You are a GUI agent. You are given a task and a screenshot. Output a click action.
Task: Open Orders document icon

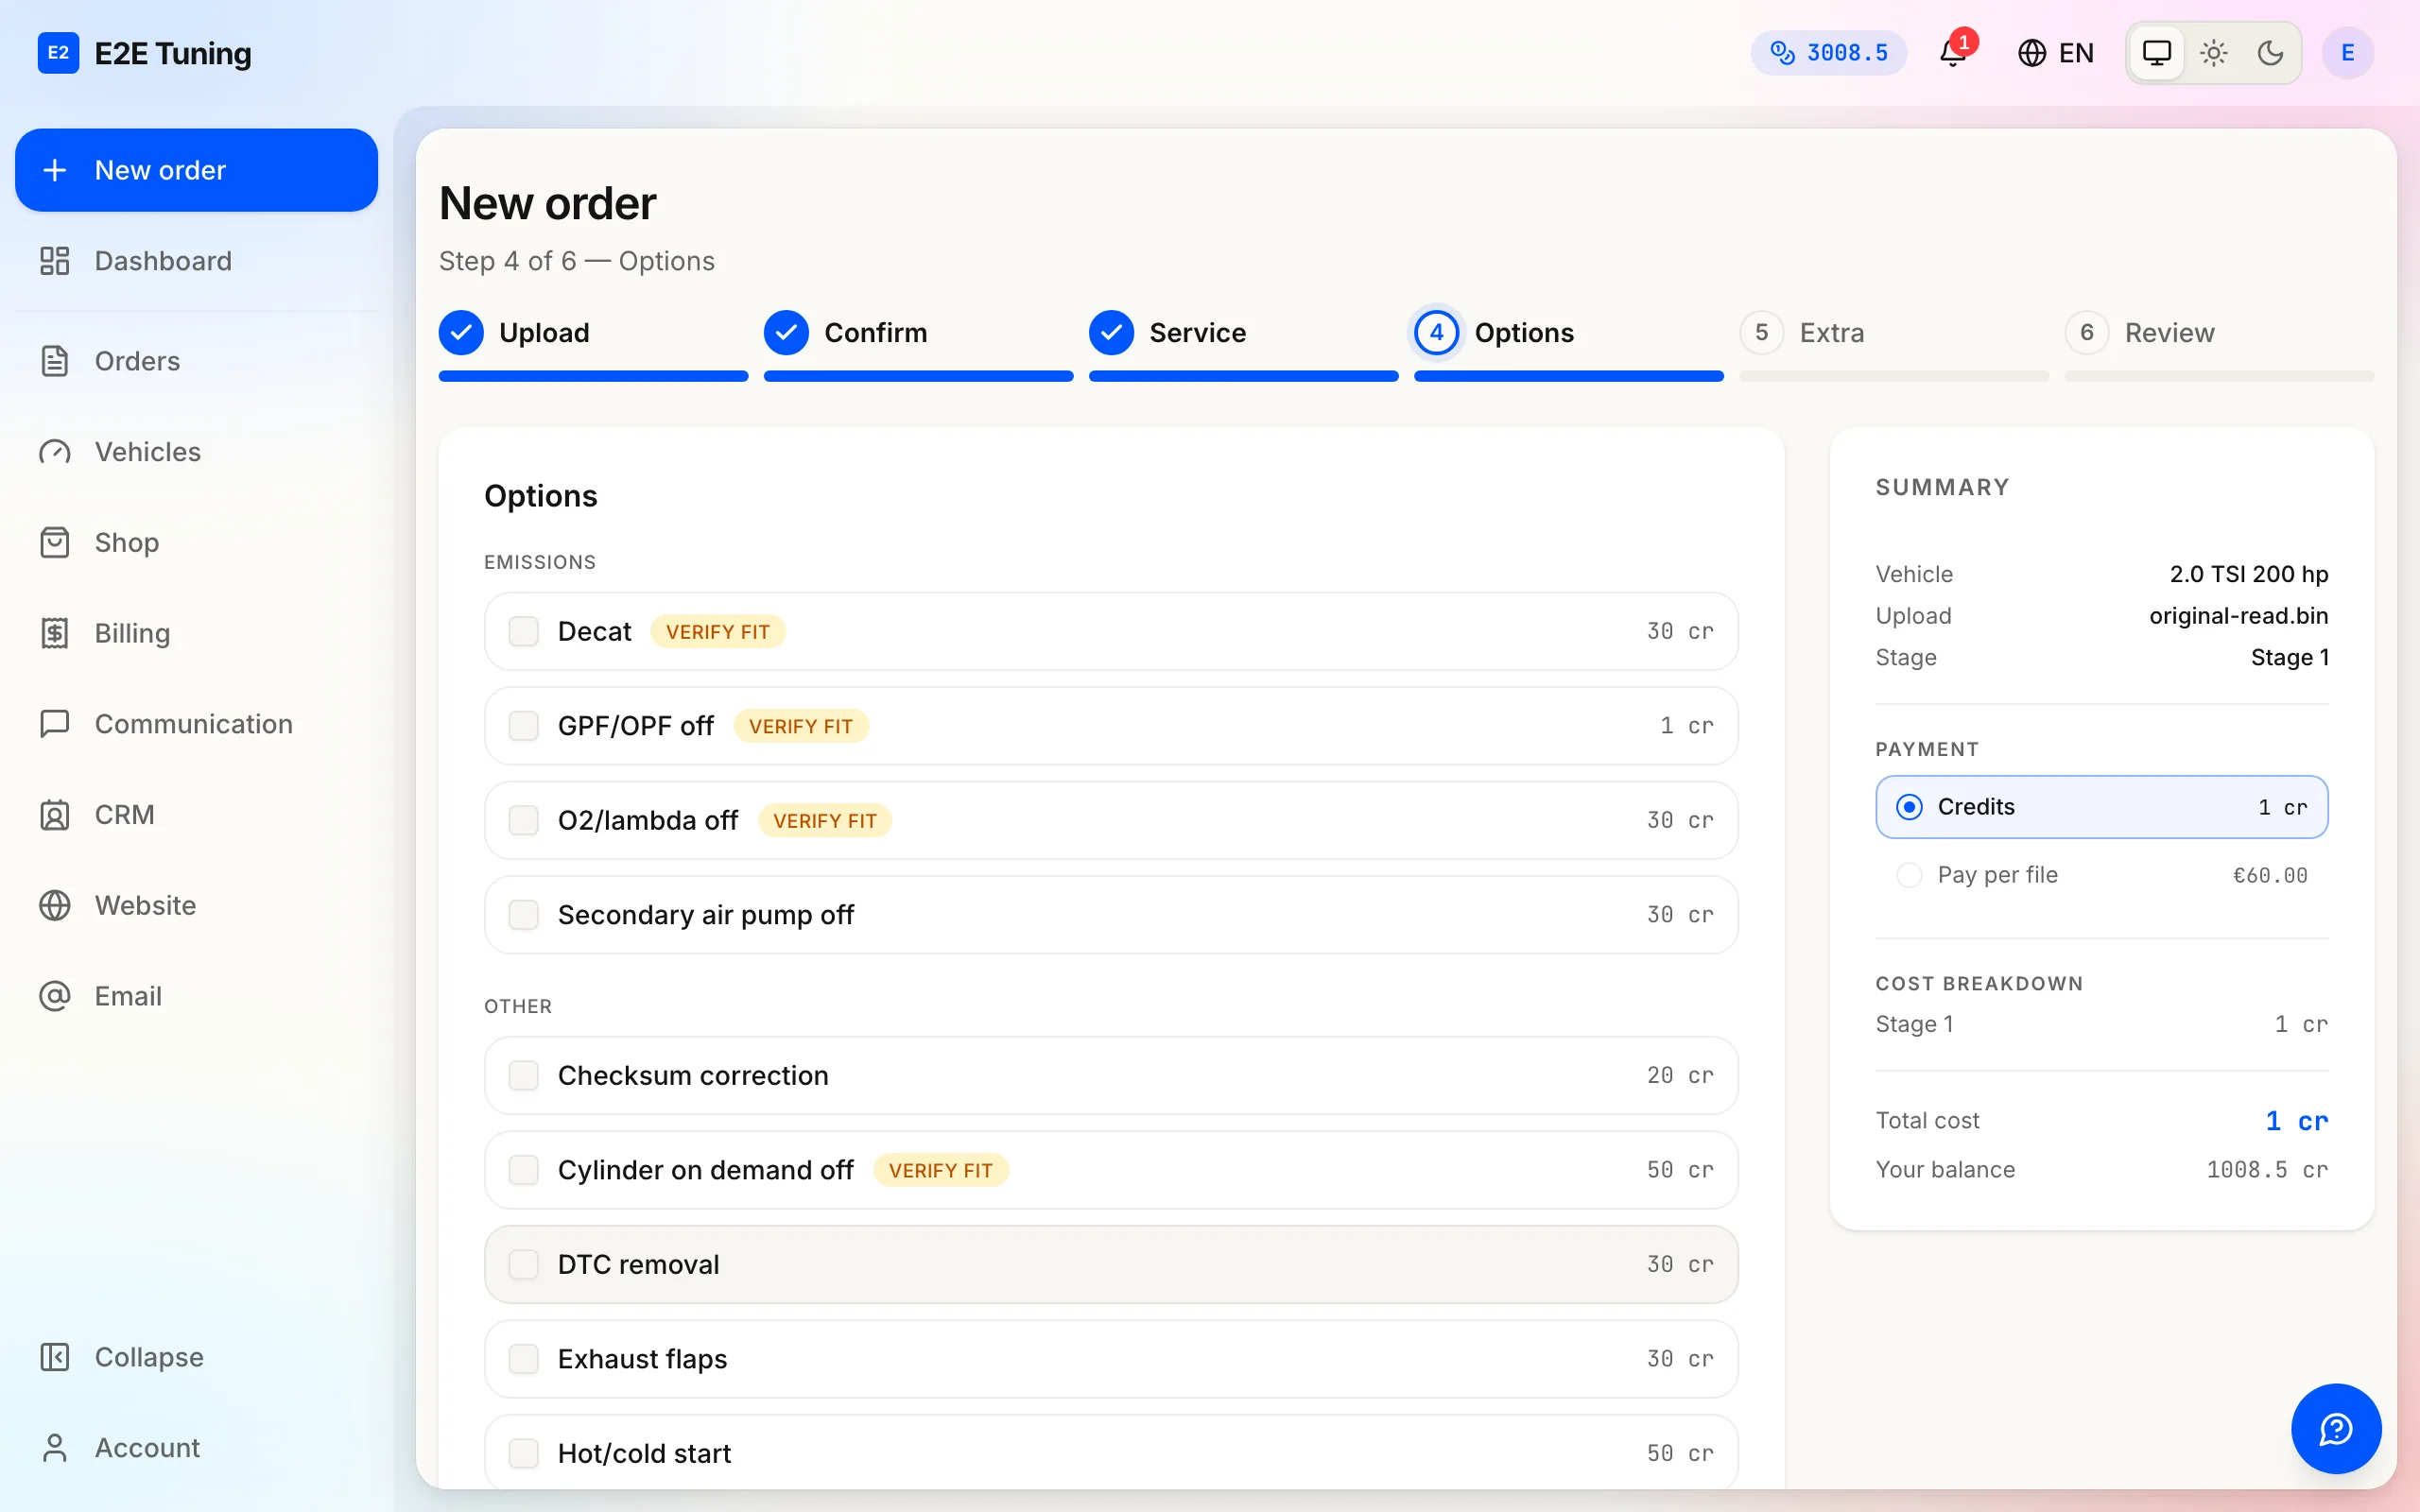click(x=55, y=361)
